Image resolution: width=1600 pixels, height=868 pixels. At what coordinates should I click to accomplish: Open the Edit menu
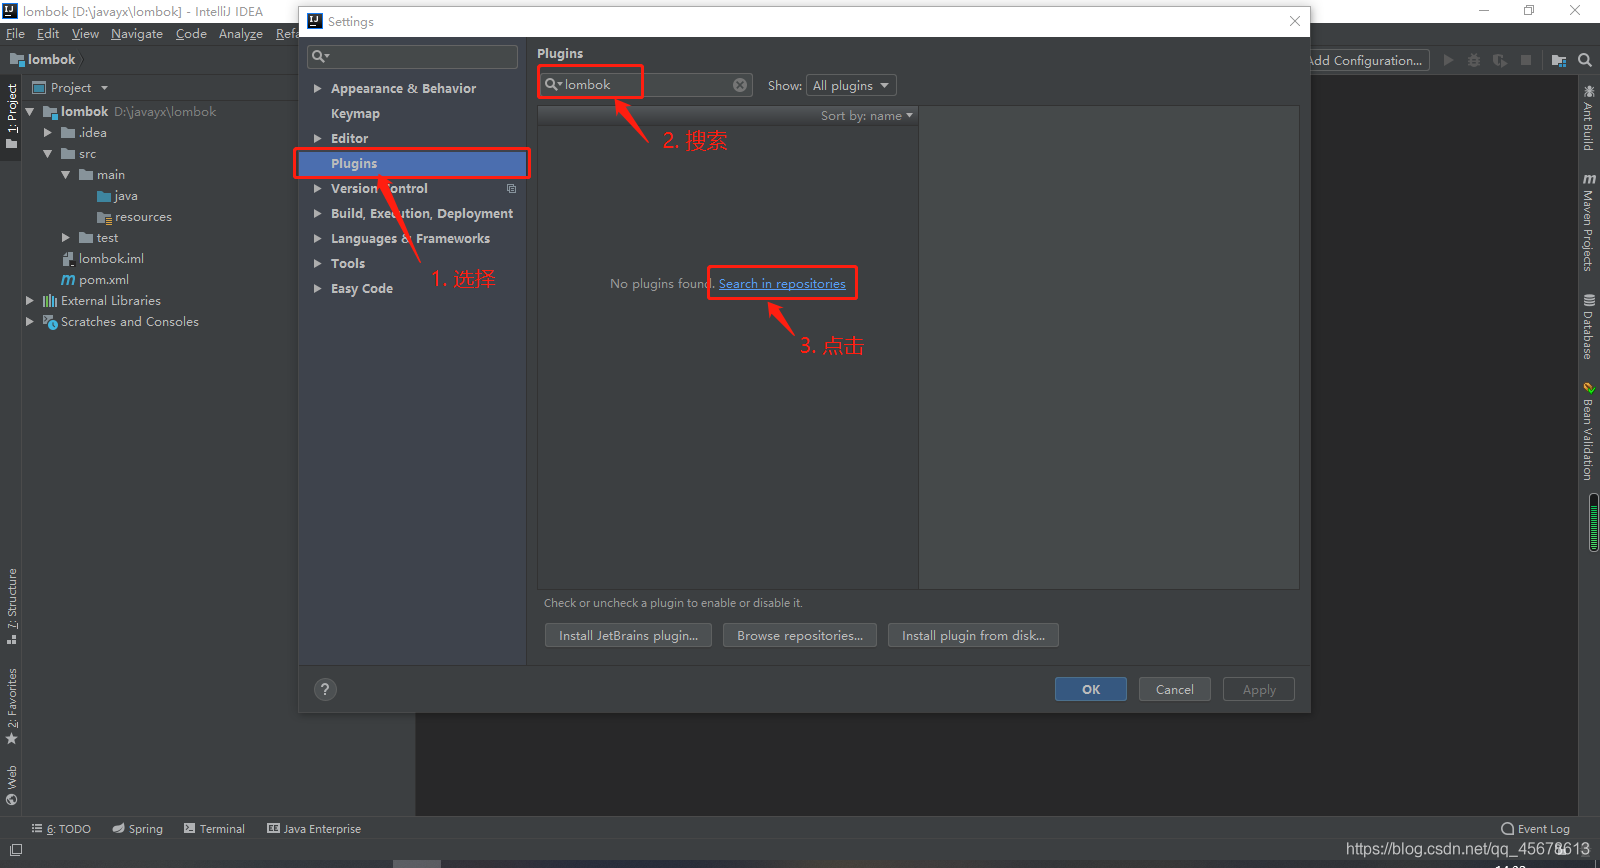click(x=48, y=34)
